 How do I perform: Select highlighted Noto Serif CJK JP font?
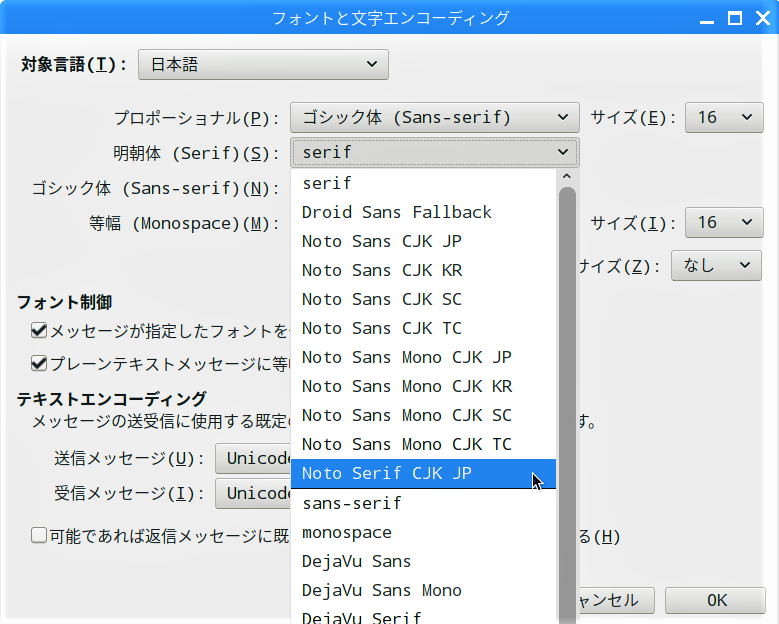[423, 473]
